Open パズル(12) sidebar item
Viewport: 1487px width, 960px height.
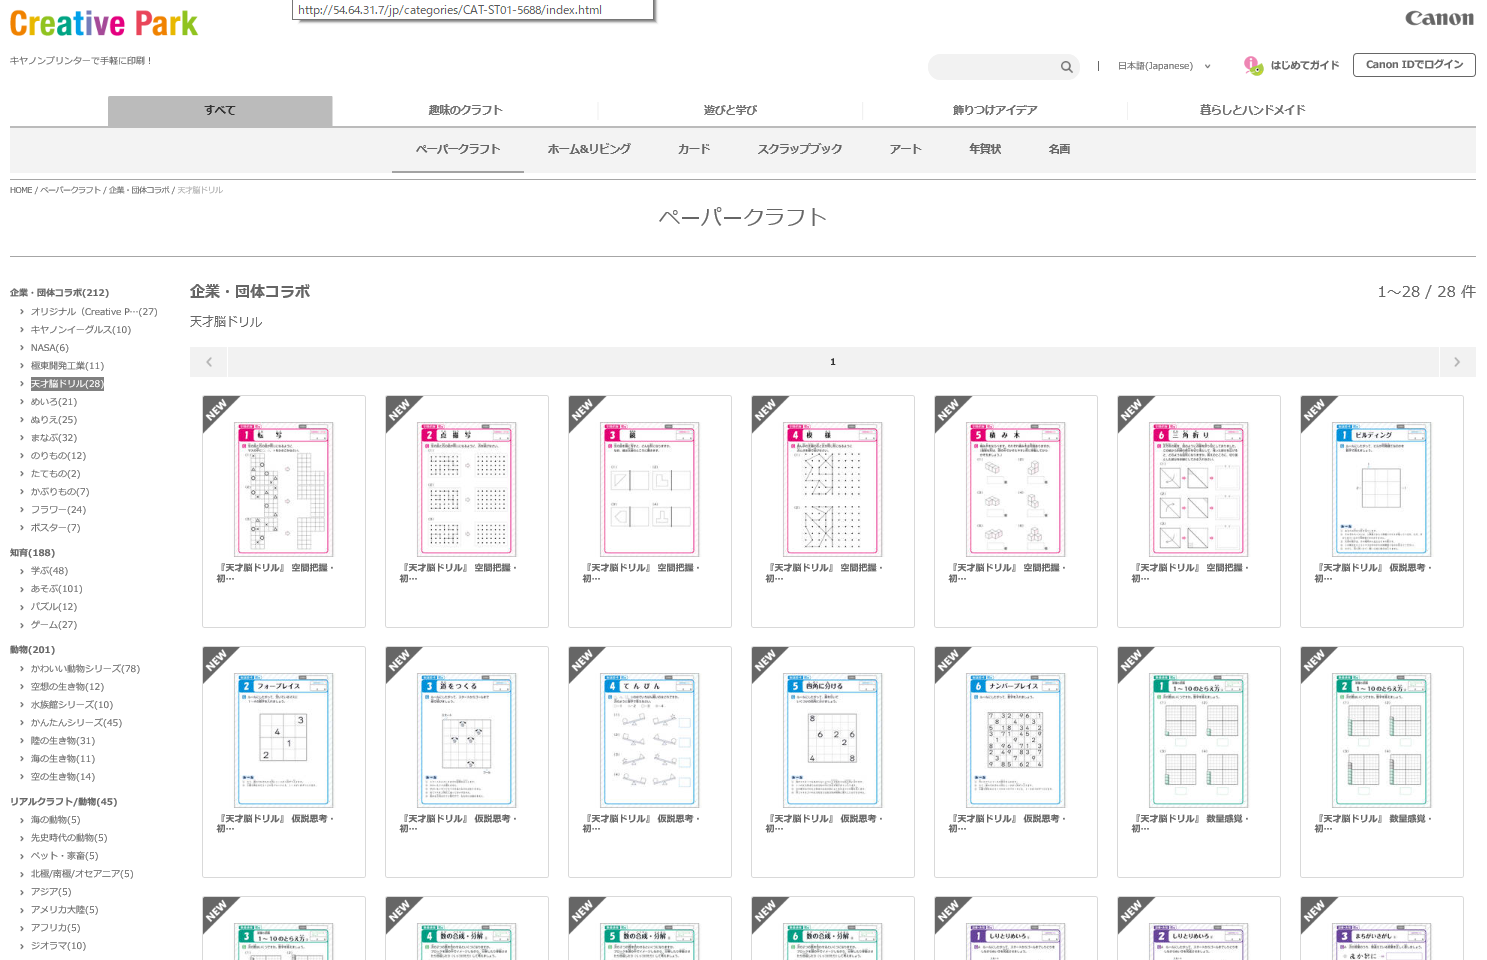click(x=53, y=607)
